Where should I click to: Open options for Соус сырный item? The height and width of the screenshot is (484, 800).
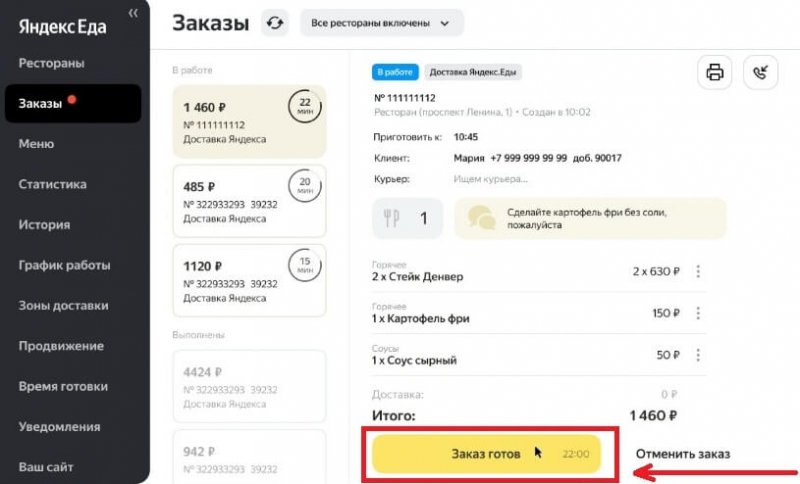coord(698,354)
